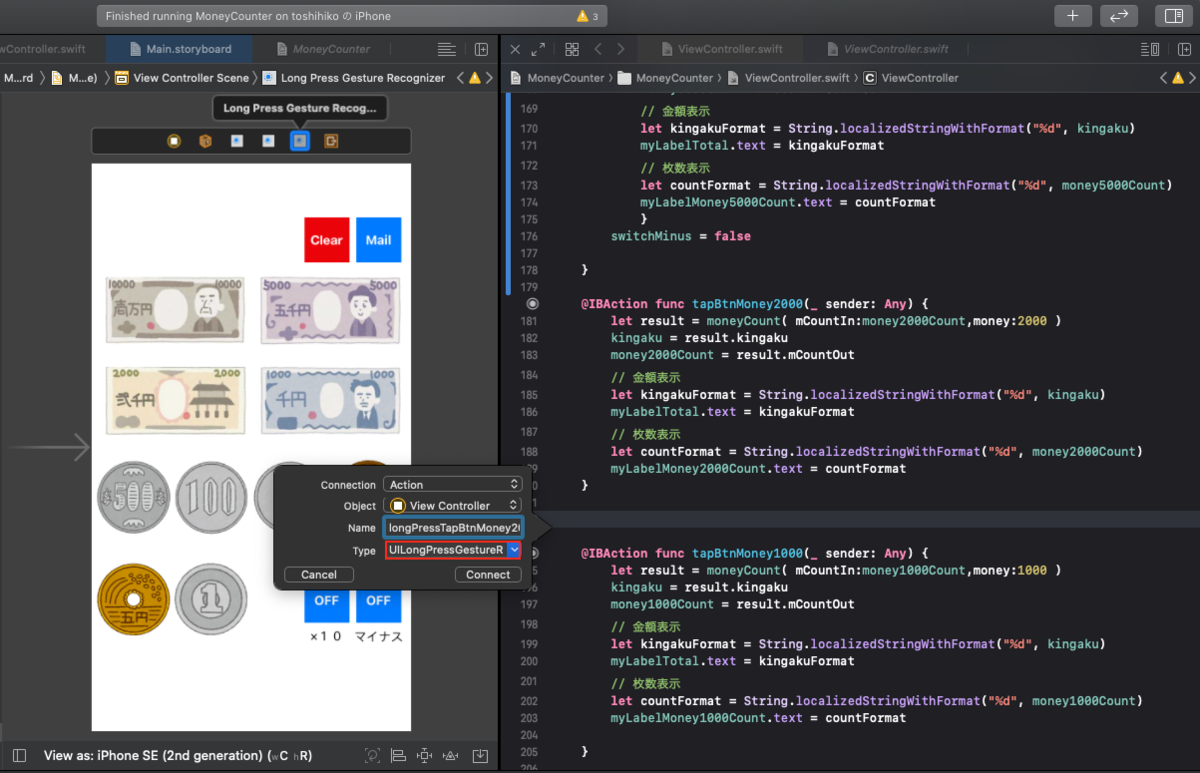Open warnings indicator showing 3 issues
The image size is (1200, 773).
(588, 17)
